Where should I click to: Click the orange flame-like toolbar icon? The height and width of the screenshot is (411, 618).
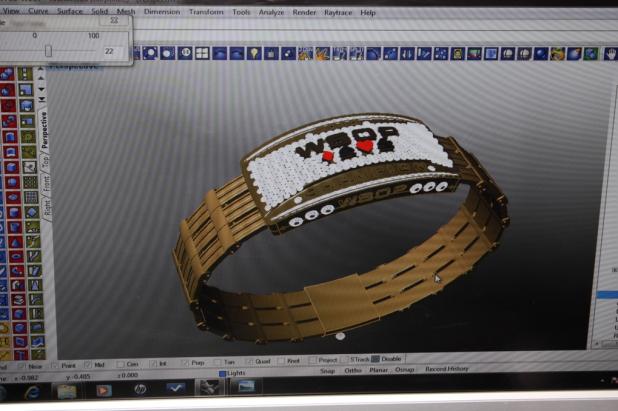[x=322, y=54]
